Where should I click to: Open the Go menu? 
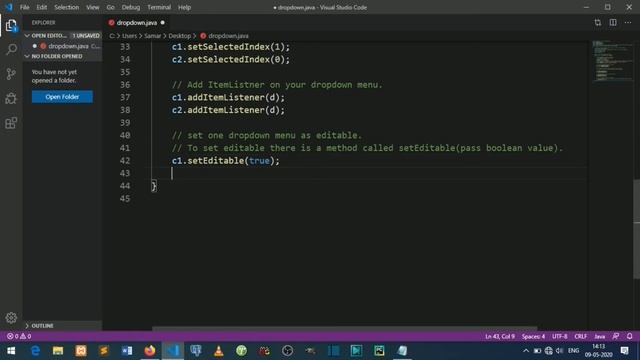110,7
